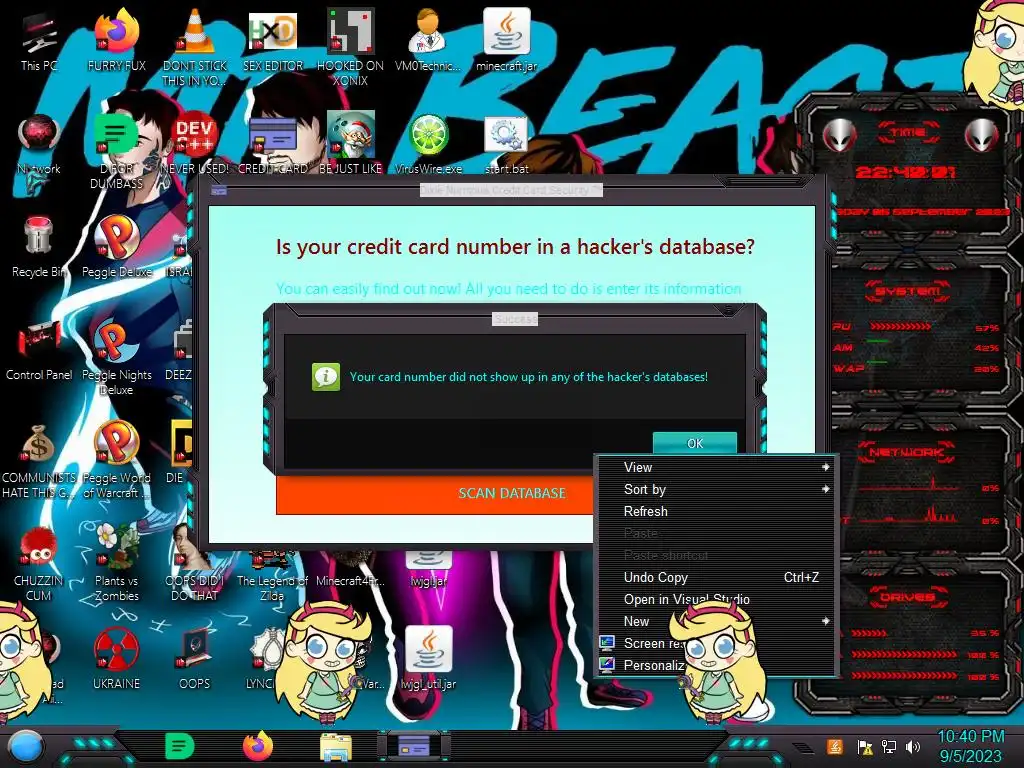The height and width of the screenshot is (768, 1024).
Task: Click the network tray icon
Action: click(x=888, y=747)
